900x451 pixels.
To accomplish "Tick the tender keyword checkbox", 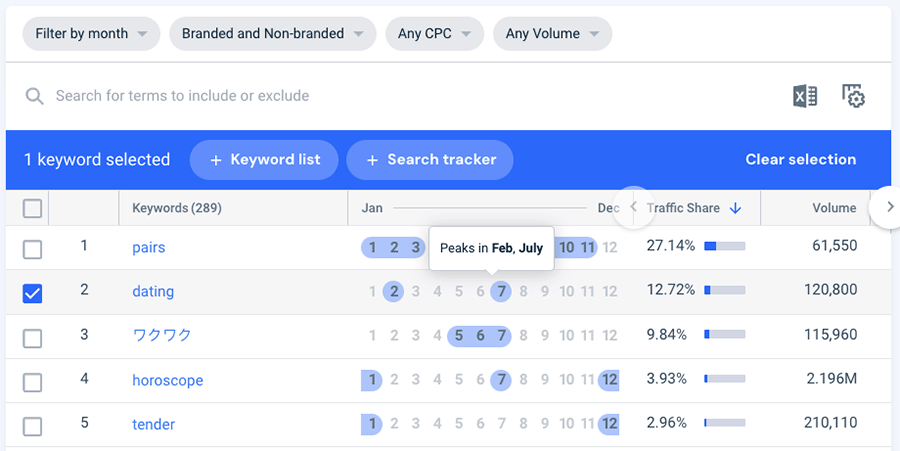I will point(32,426).
